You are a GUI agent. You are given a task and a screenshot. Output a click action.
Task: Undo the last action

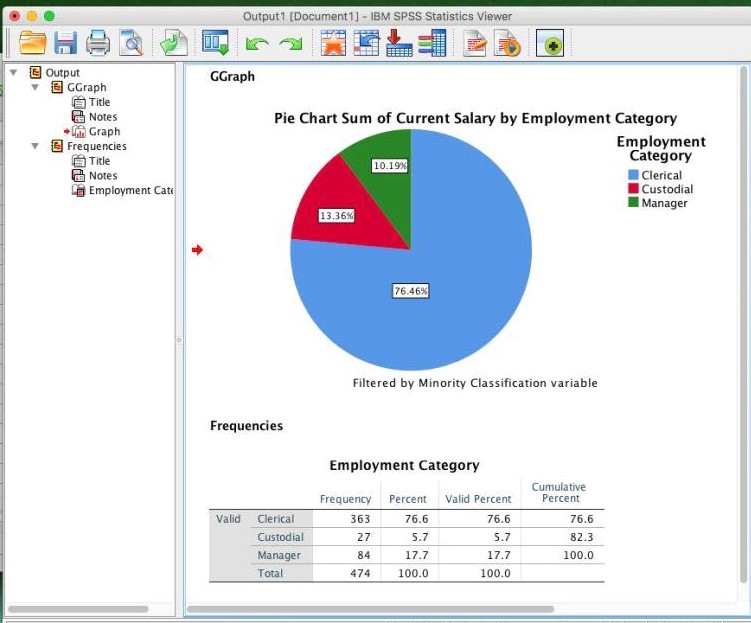click(x=258, y=44)
